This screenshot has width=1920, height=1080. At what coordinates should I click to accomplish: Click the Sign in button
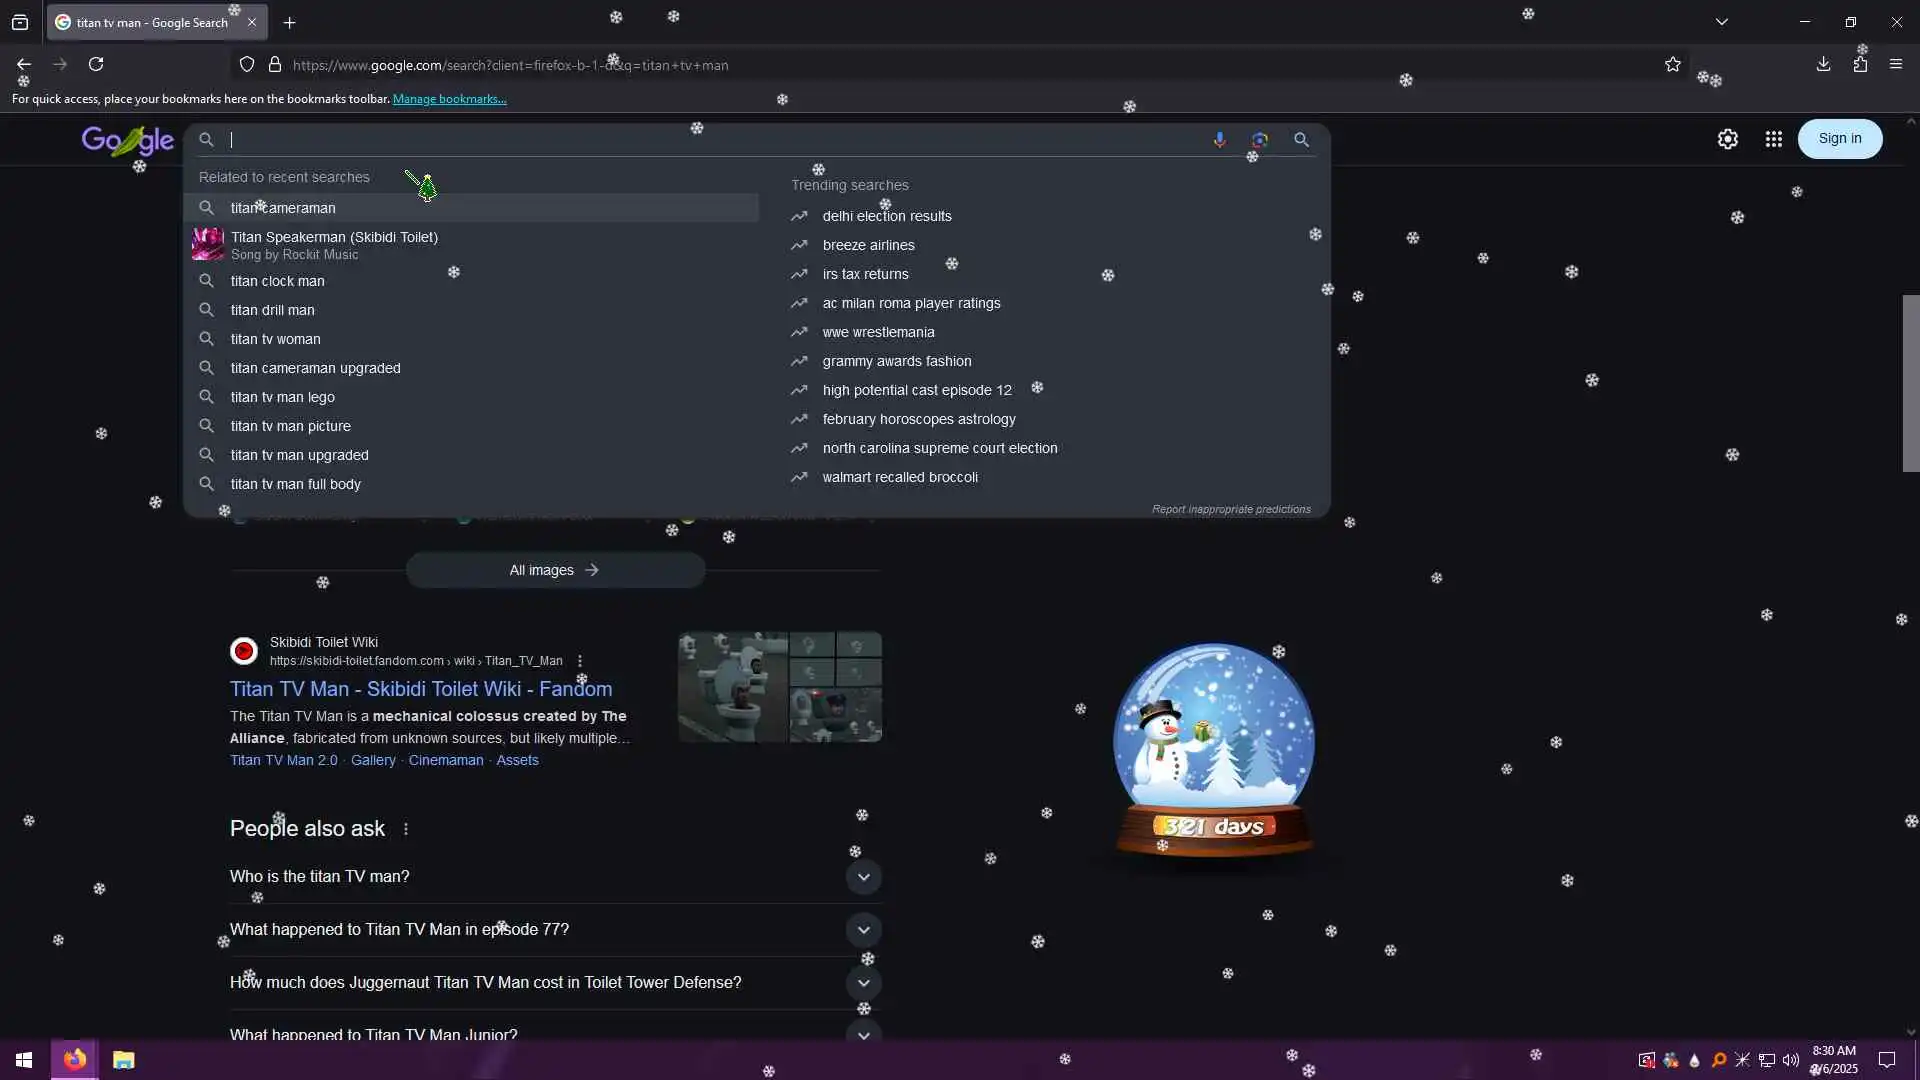[x=1839, y=139]
